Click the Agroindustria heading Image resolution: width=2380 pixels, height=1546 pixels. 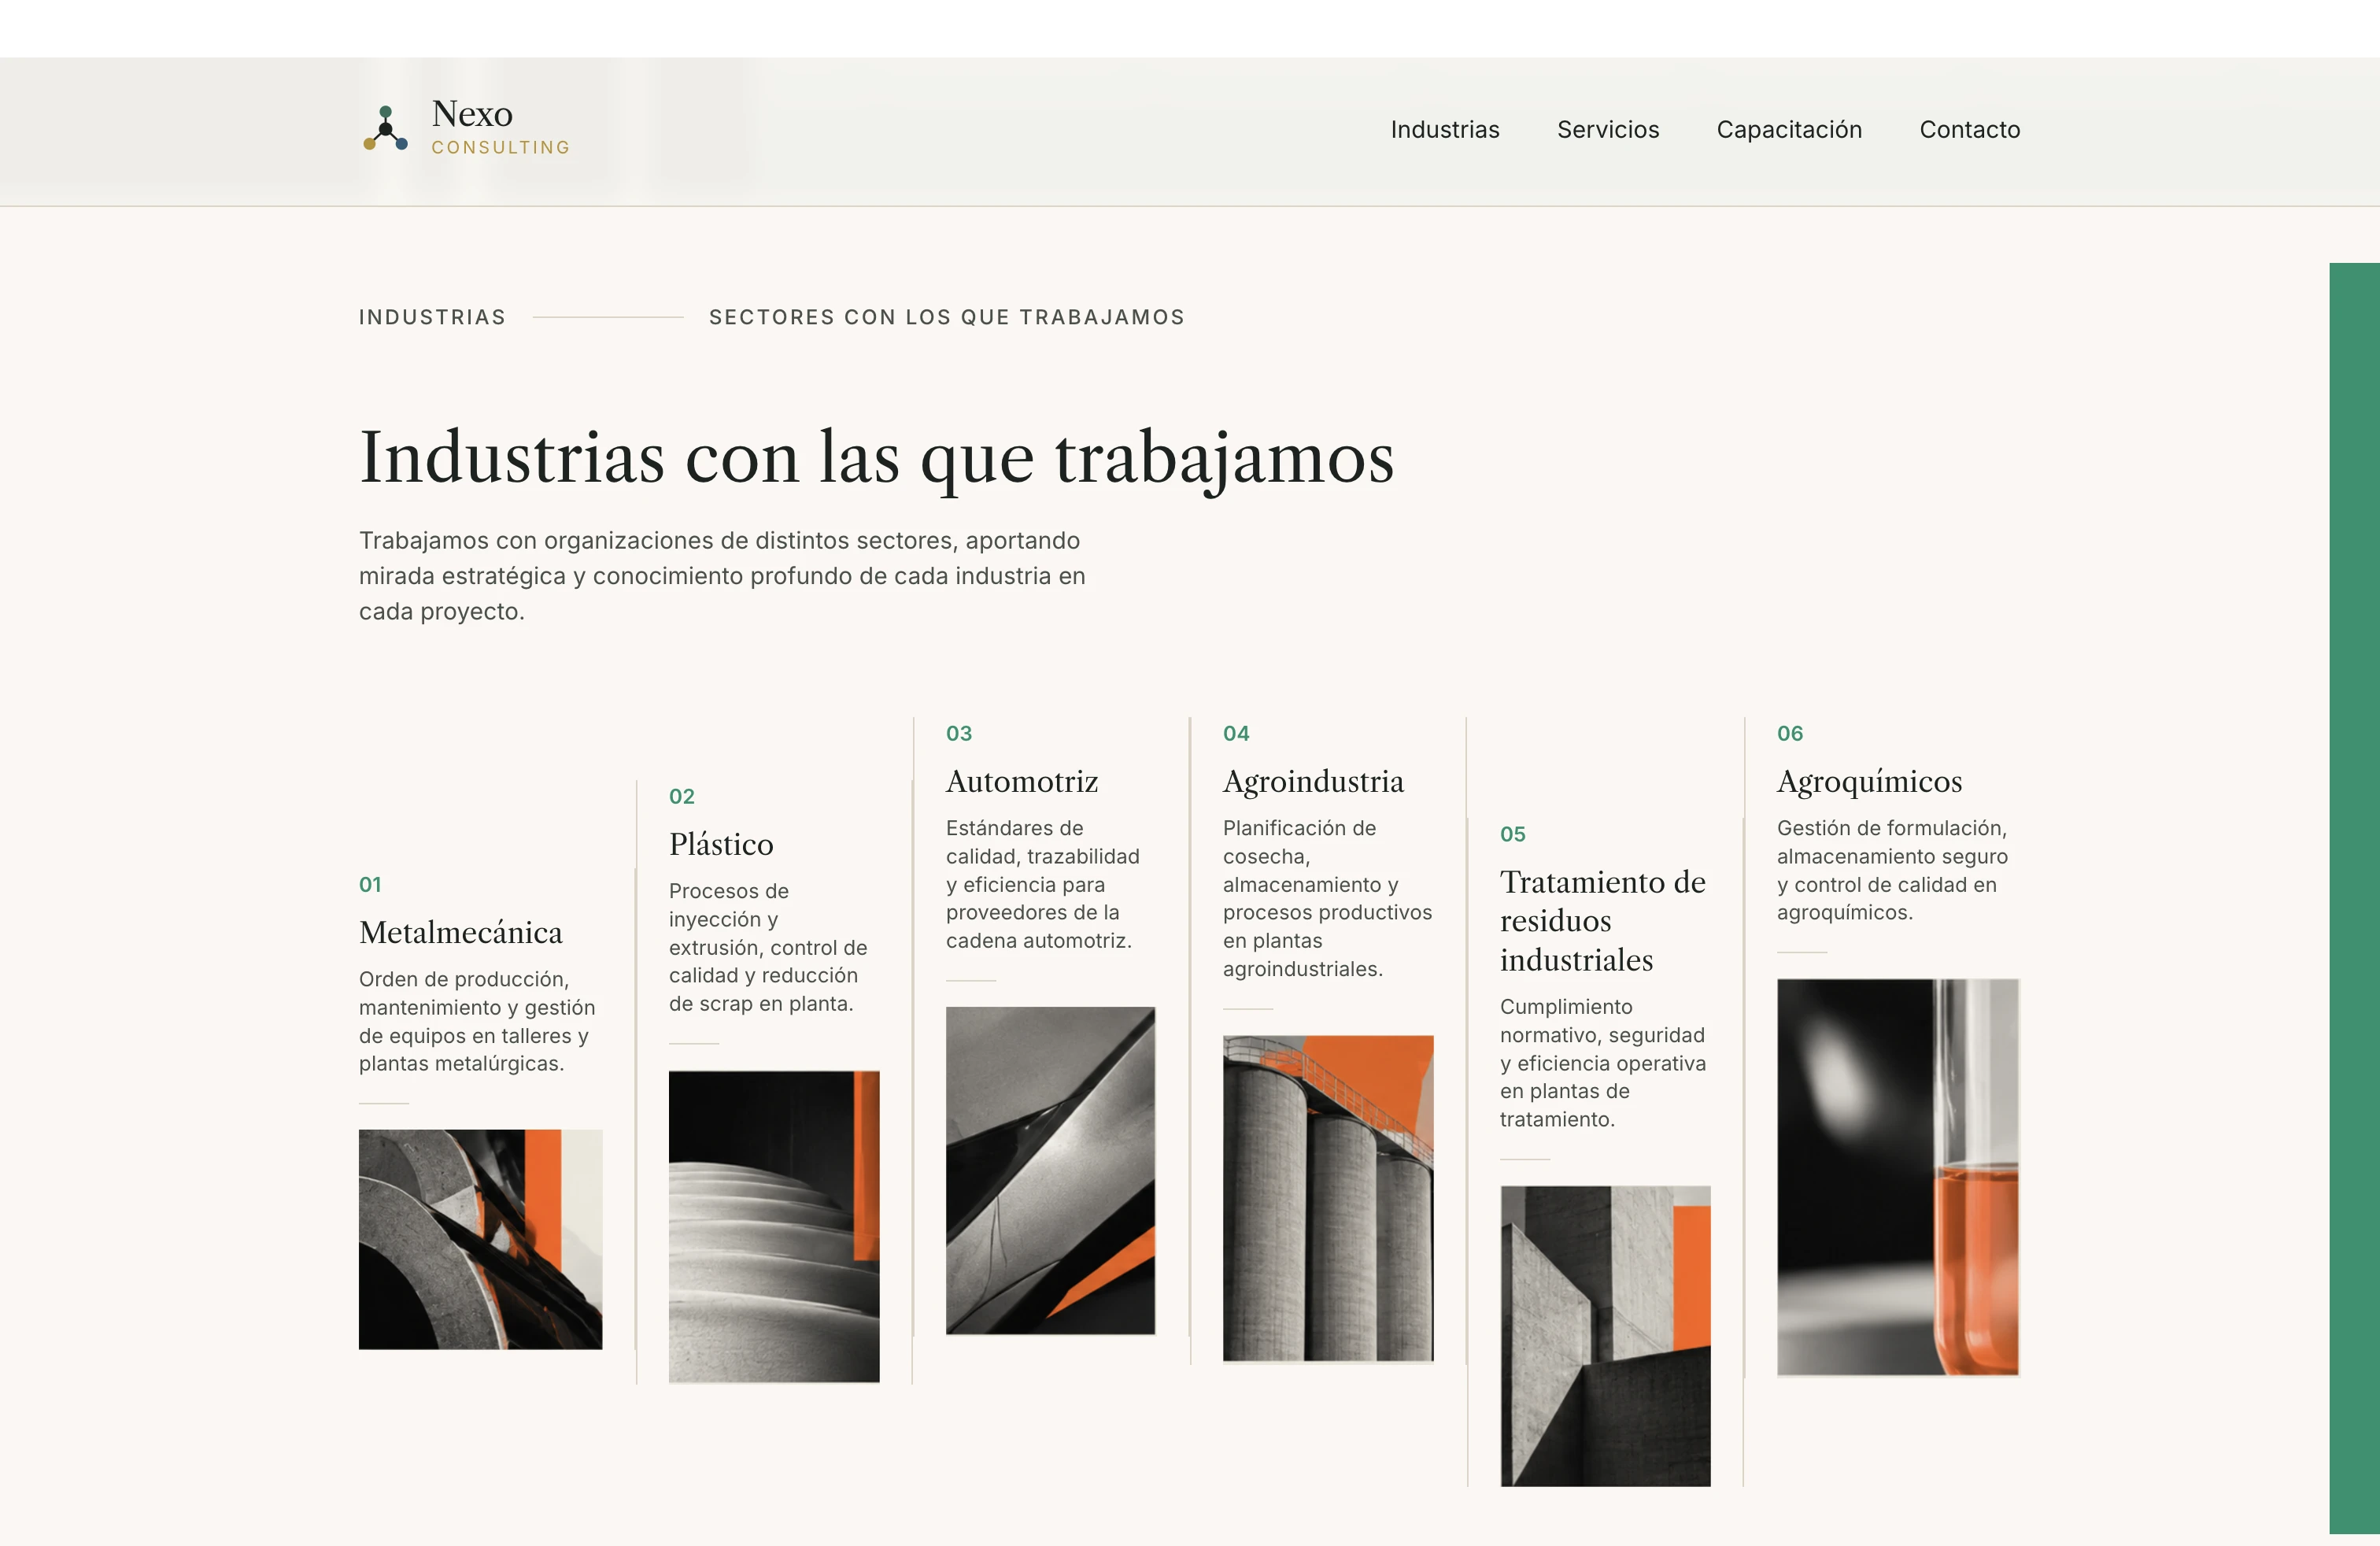tap(1313, 781)
